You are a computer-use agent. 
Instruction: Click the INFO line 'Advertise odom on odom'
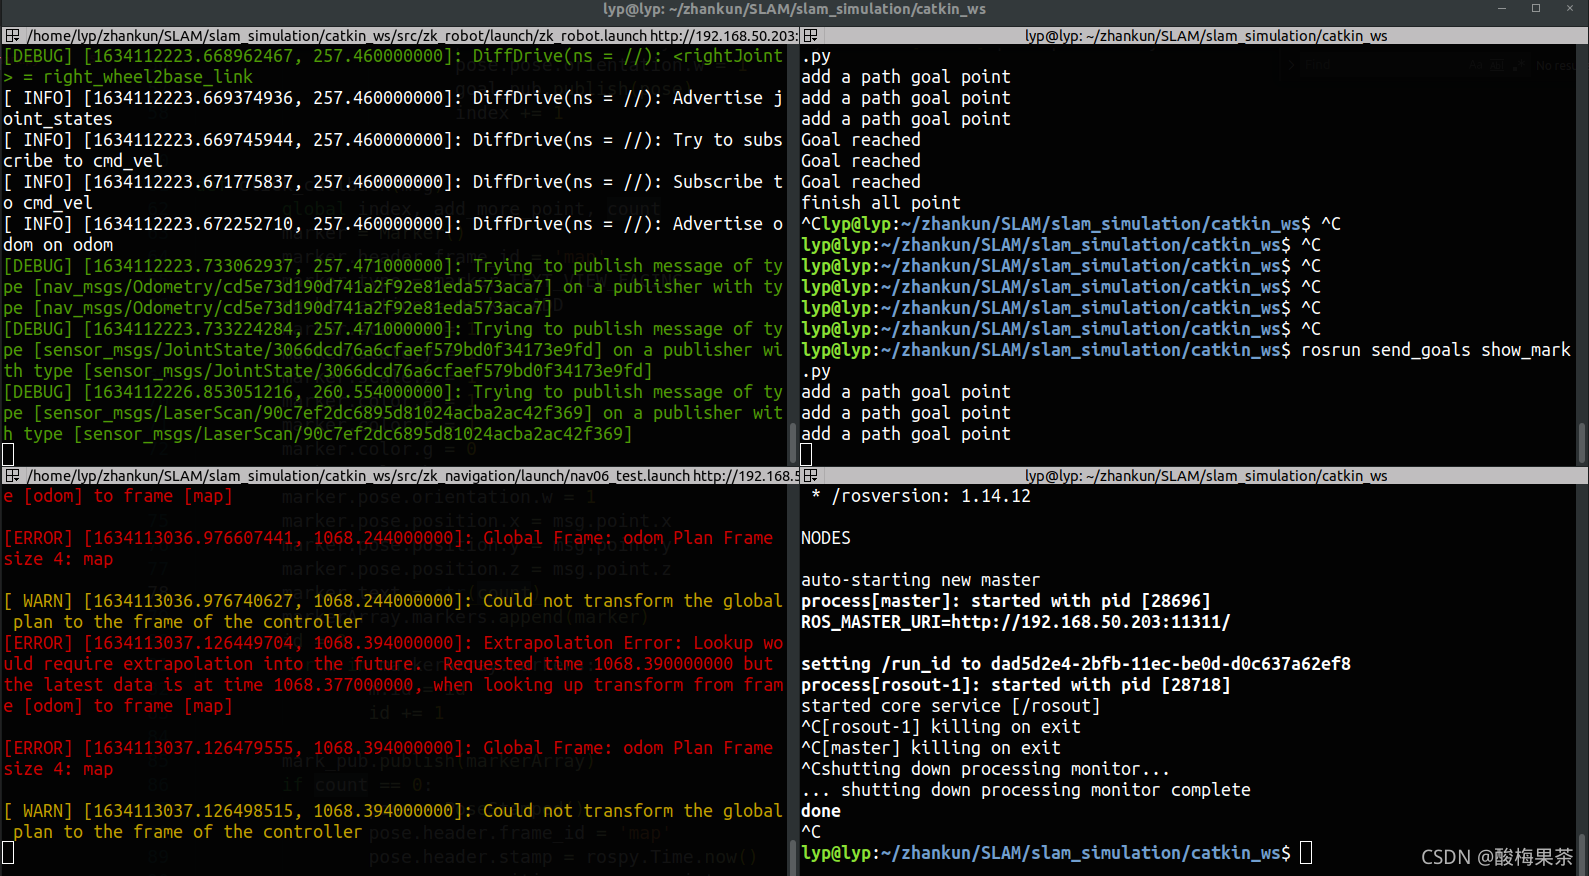point(393,234)
